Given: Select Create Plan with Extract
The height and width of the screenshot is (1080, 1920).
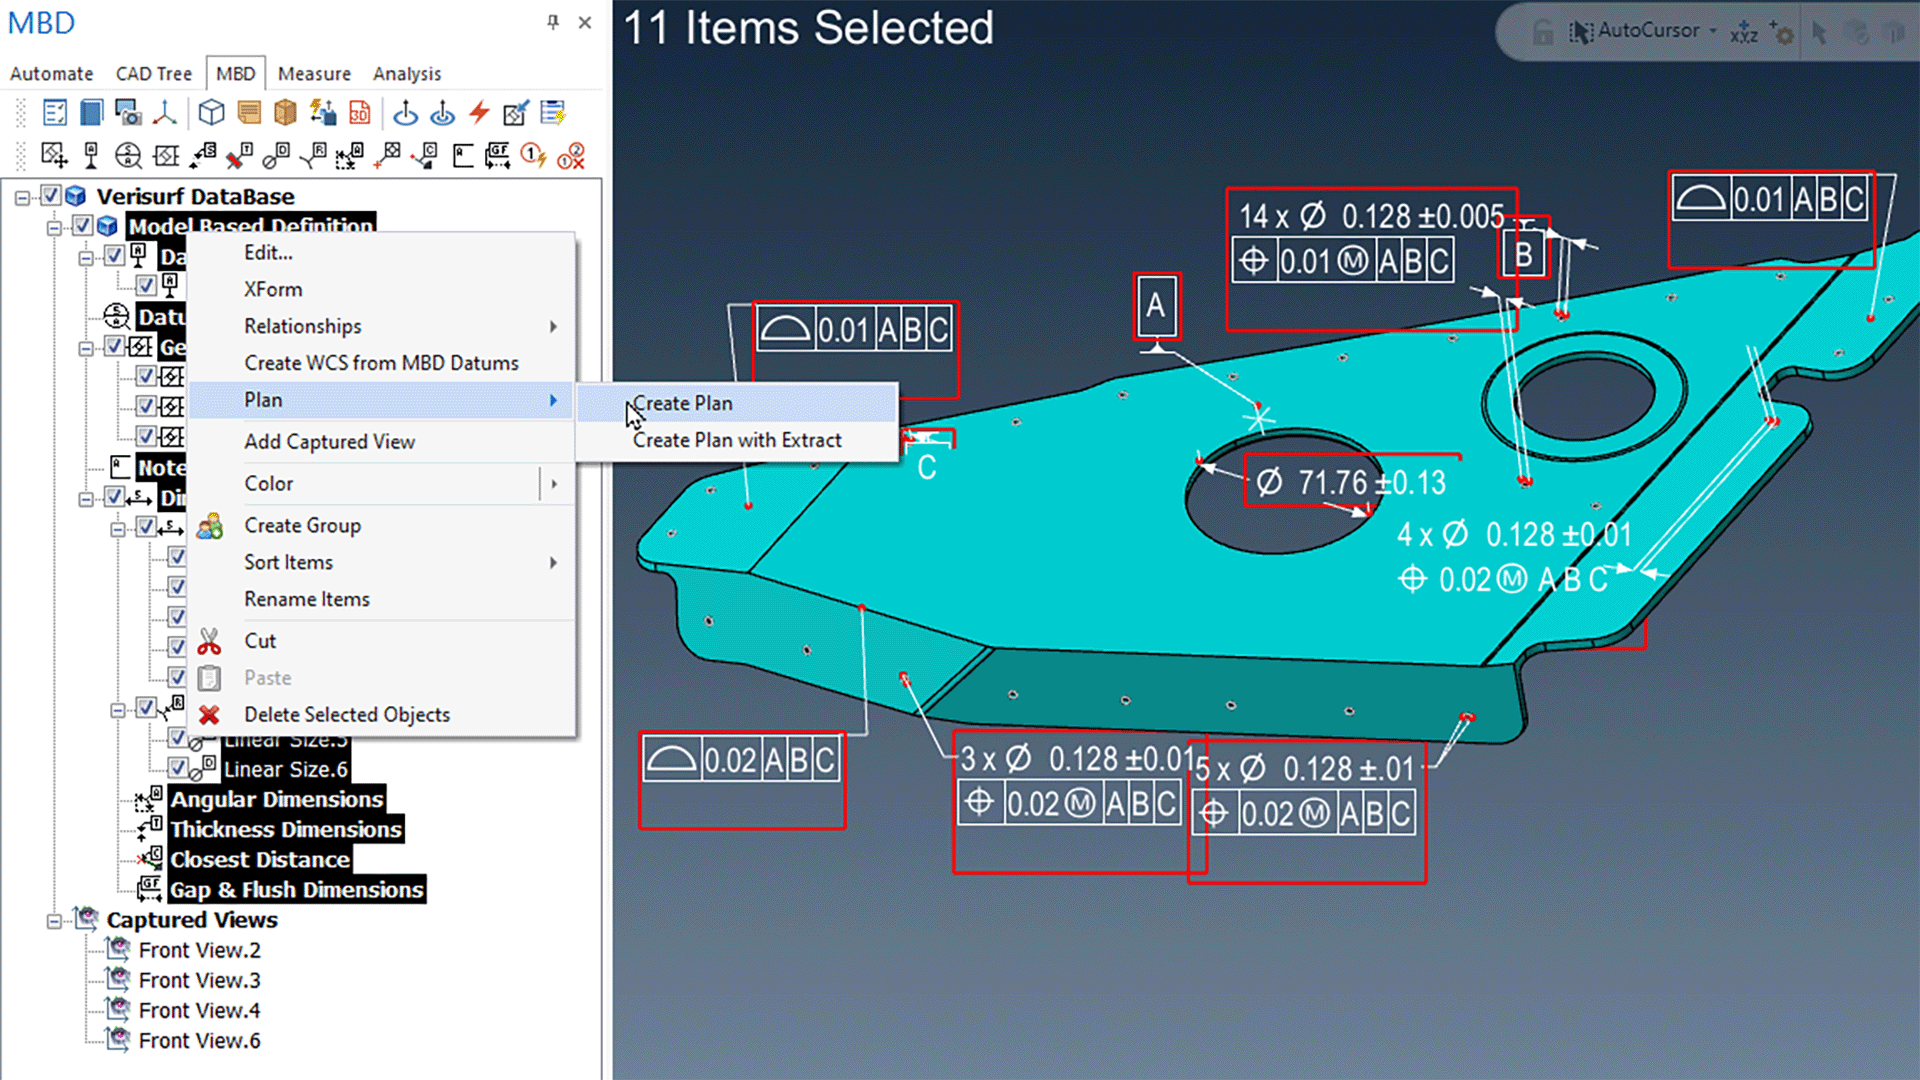Looking at the screenshot, I should [737, 440].
